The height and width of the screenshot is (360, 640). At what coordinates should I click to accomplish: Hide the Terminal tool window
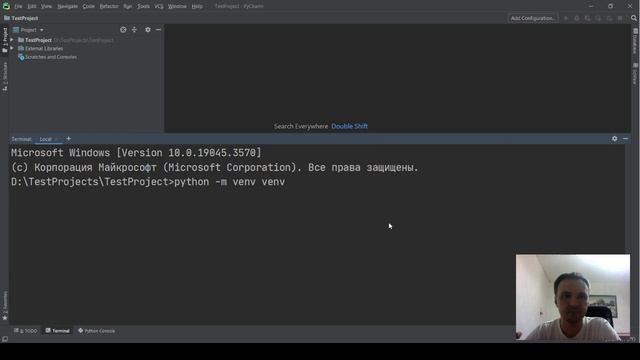pyautogui.click(x=625, y=139)
